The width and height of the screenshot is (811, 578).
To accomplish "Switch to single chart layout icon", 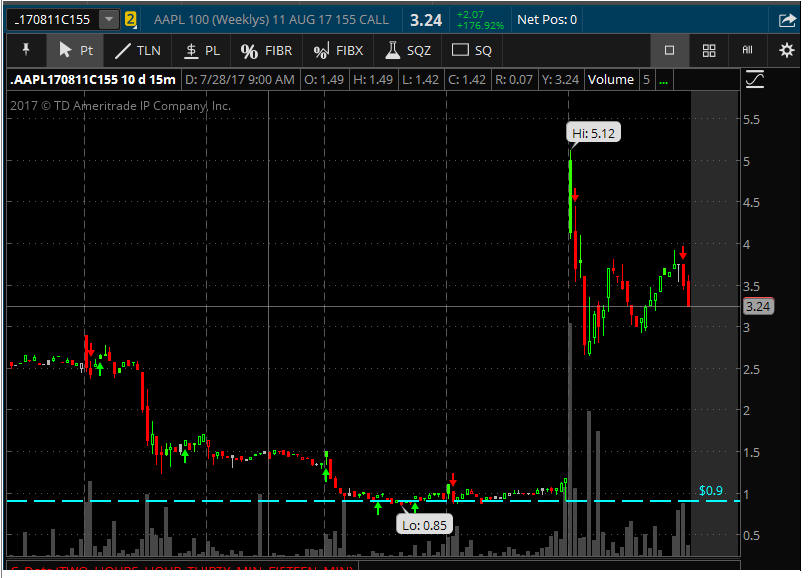I will click(669, 50).
